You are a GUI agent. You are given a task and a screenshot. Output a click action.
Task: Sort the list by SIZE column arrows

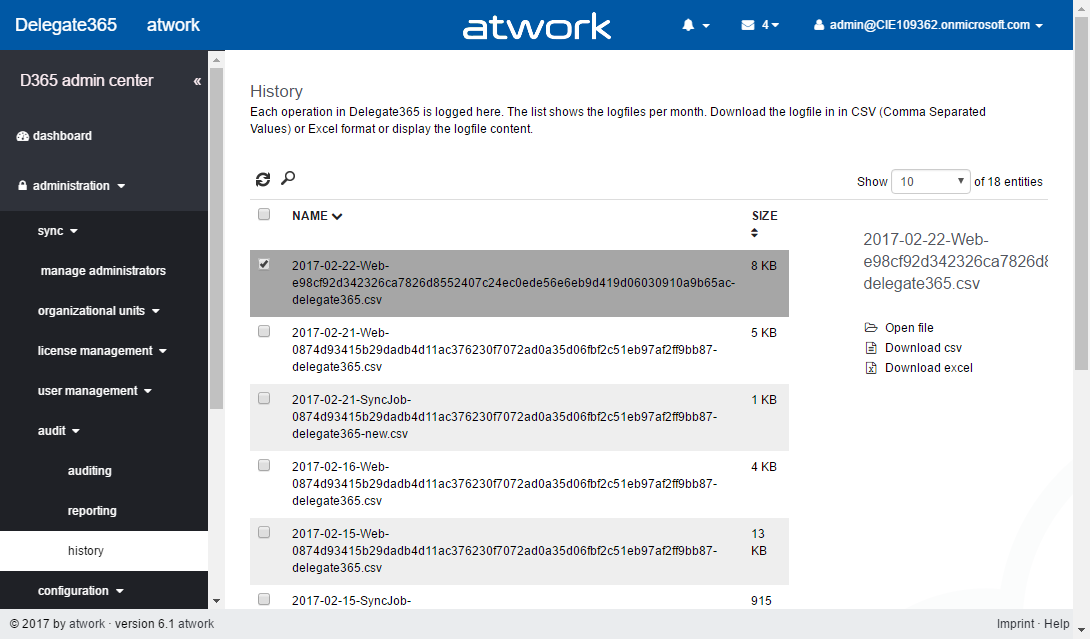[755, 233]
